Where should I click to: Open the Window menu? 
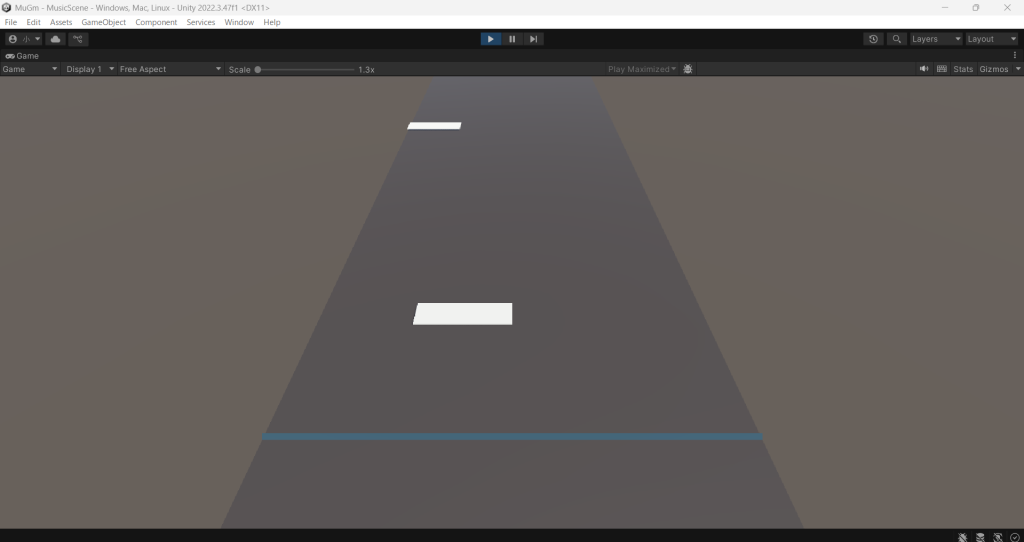(x=239, y=22)
